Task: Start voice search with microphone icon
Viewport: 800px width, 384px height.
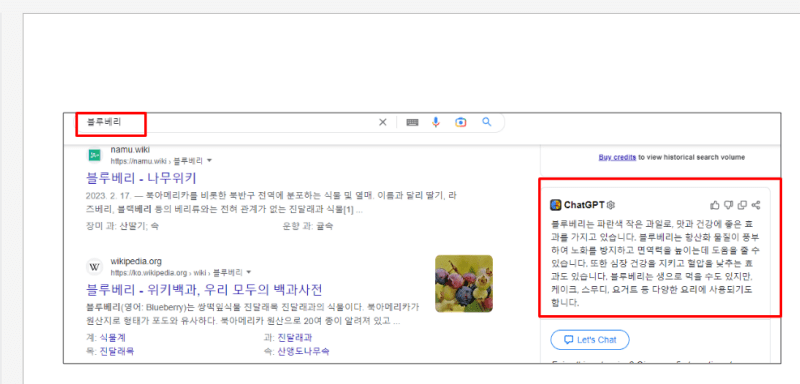Action: click(x=436, y=122)
